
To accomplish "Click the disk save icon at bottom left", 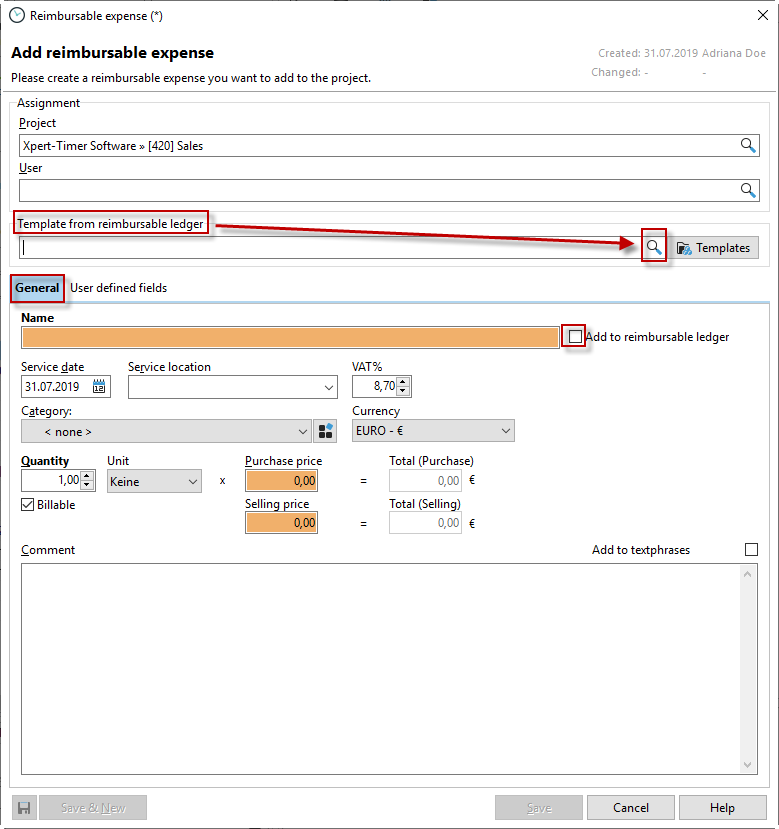I will tap(24, 808).
